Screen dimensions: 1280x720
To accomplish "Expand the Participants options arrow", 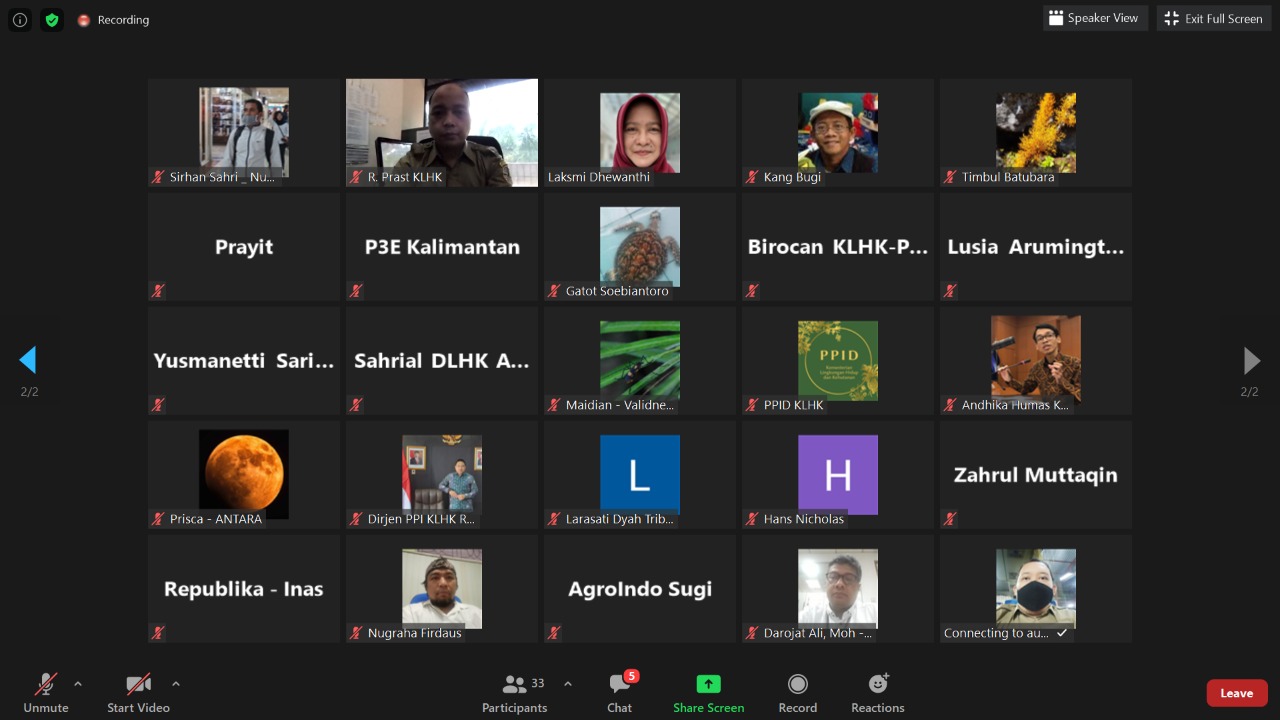I will [568, 684].
